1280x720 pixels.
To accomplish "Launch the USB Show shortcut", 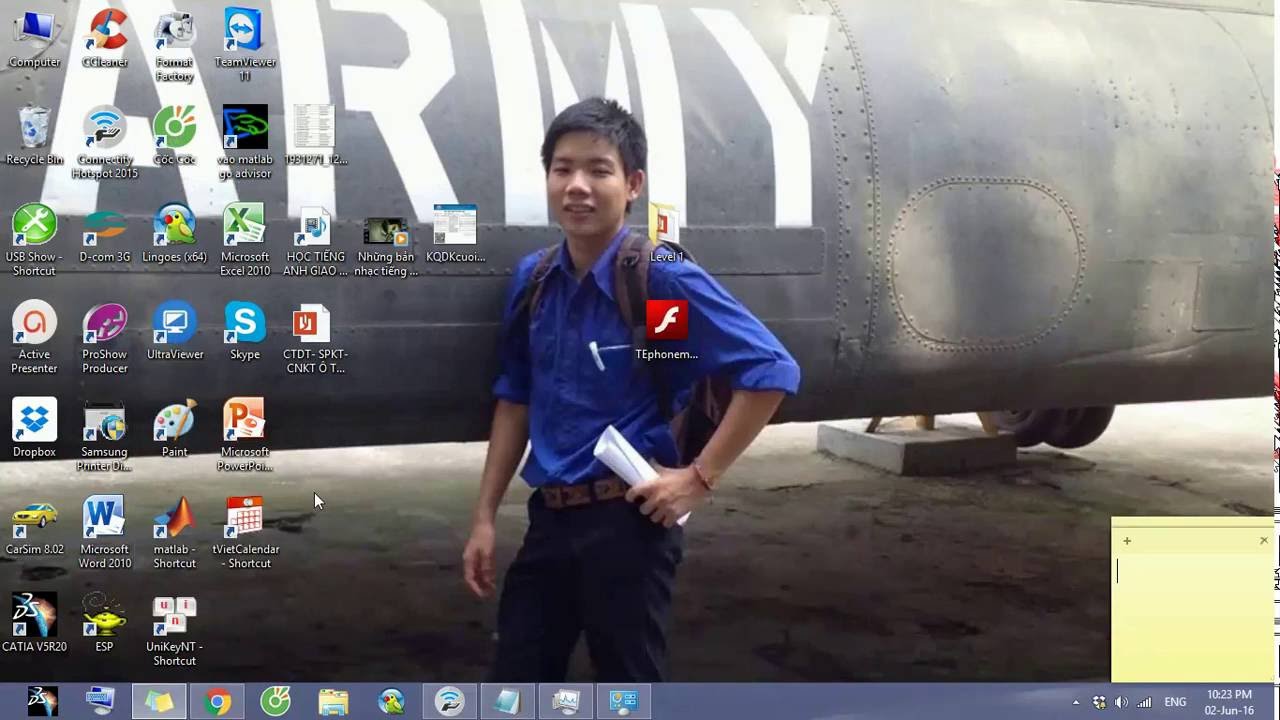I will [x=34, y=240].
